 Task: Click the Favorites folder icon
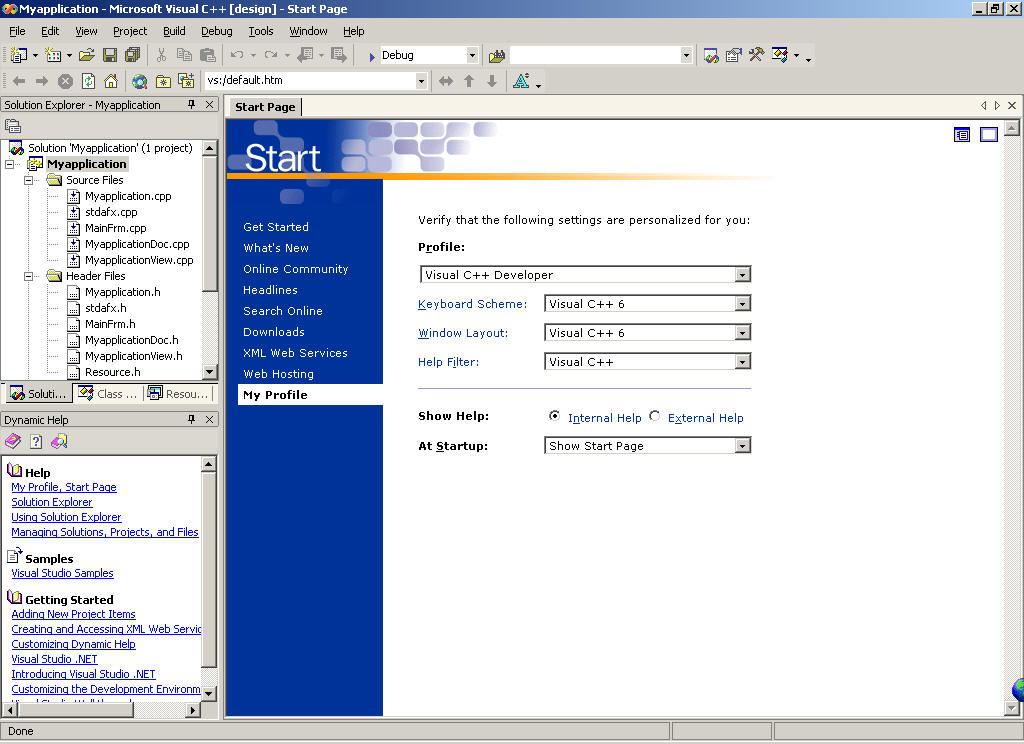163,81
